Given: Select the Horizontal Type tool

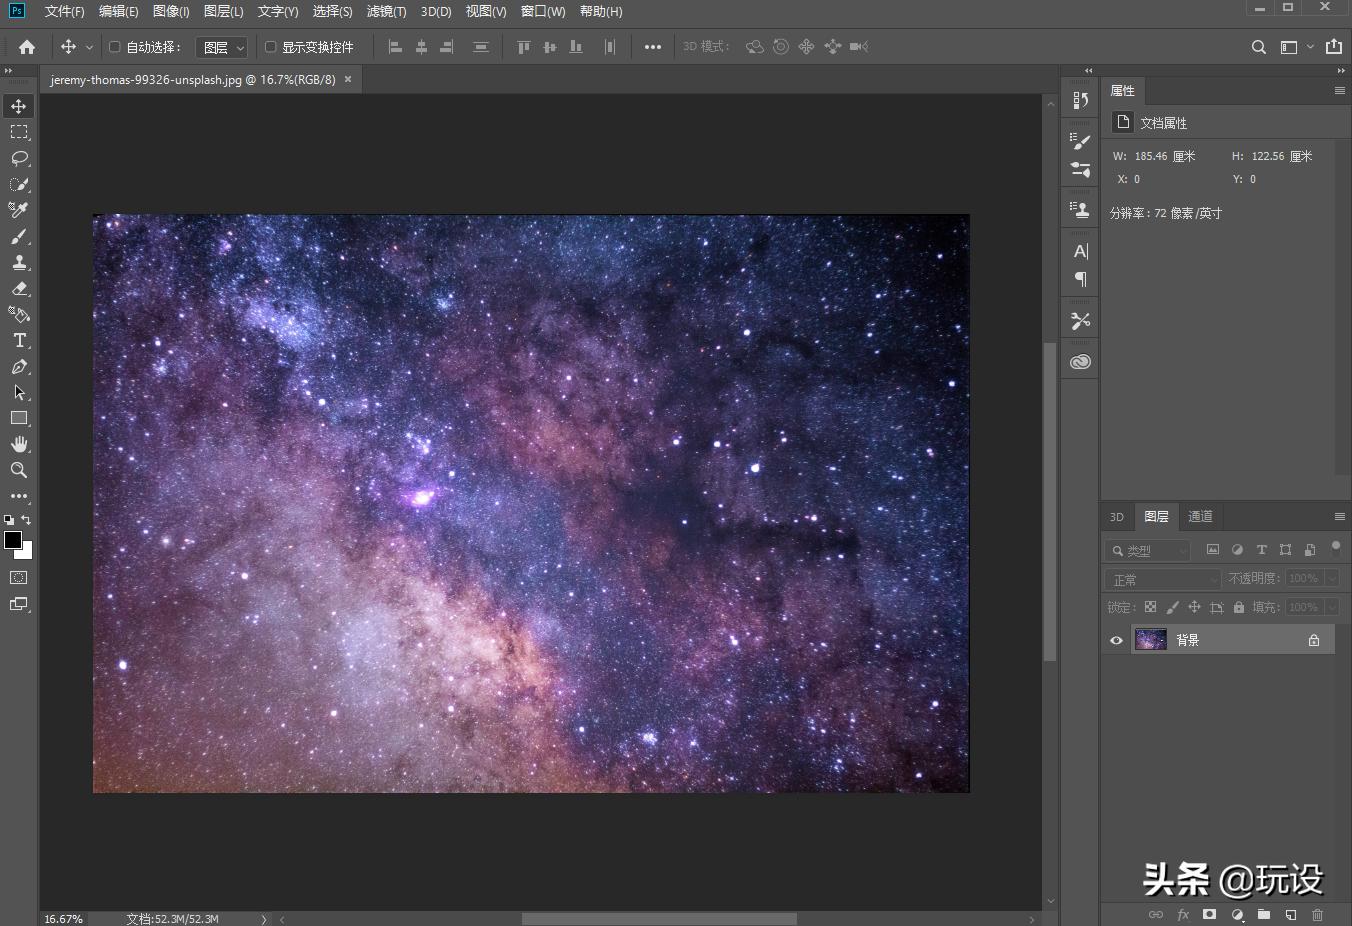Looking at the screenshot, I should (19, 341).
